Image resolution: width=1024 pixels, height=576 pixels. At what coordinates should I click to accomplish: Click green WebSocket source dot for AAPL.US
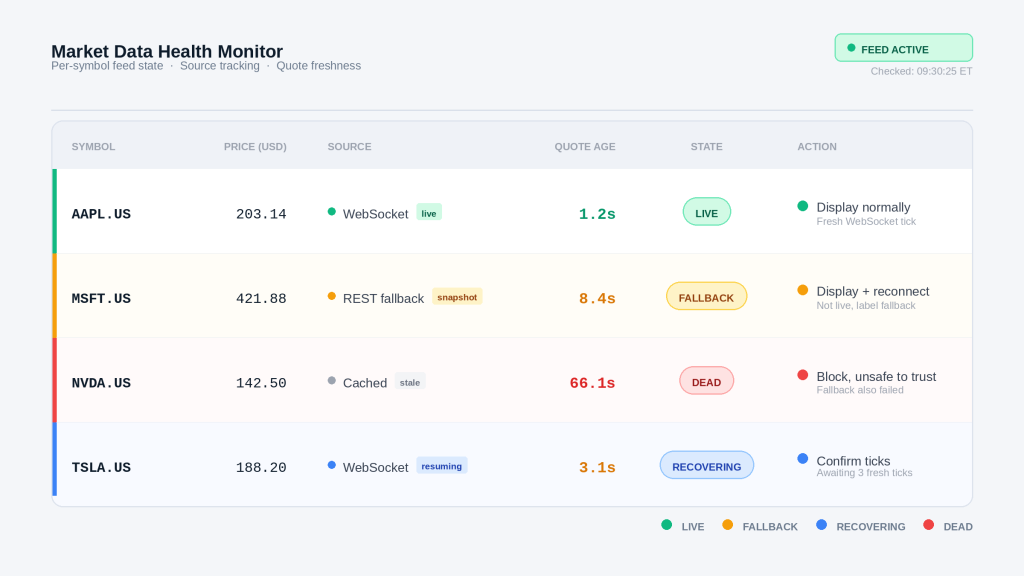click(x=332, y=212)
